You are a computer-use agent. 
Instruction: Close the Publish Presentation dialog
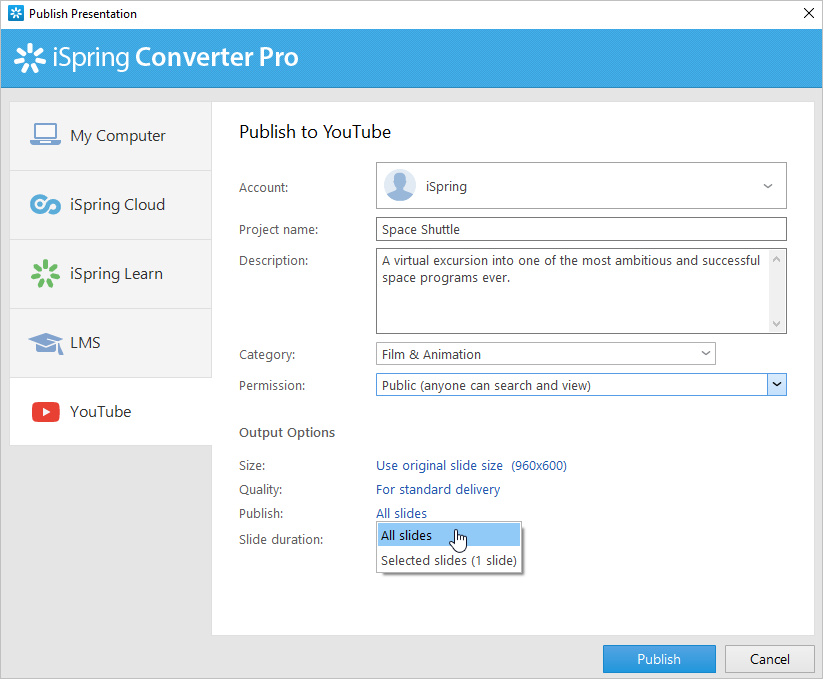809,13
